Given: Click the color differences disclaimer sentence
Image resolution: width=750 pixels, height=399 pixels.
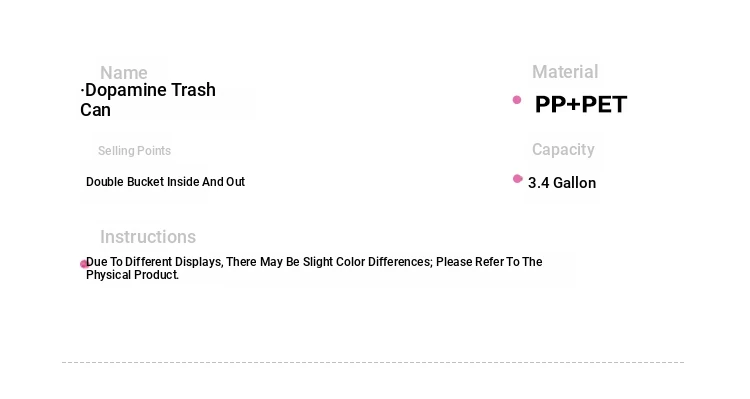Looking at the screenshot, I should click(314, 268).
